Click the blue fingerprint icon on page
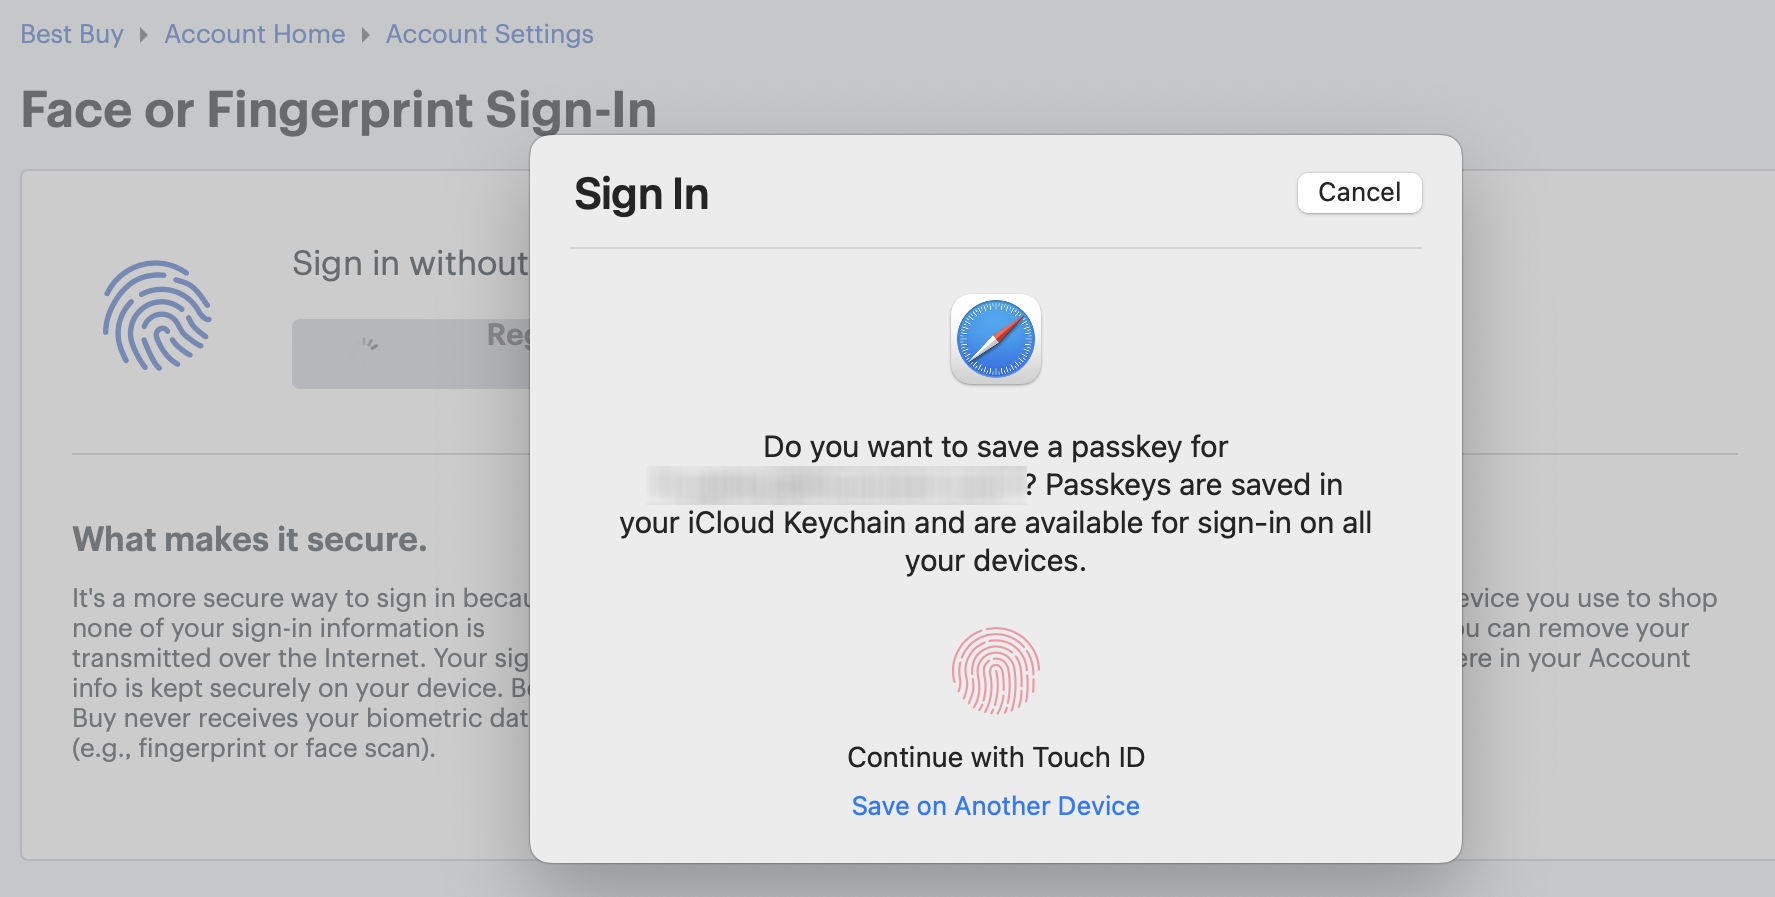The width and height of the screenshot is (1775, 897). 157,316
